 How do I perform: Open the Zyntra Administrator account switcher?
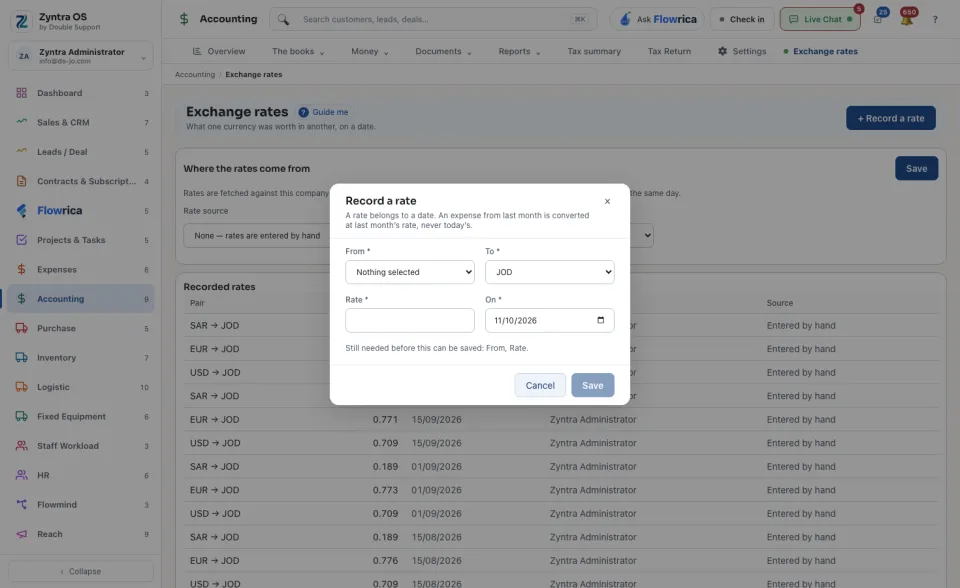coord(80,56)
